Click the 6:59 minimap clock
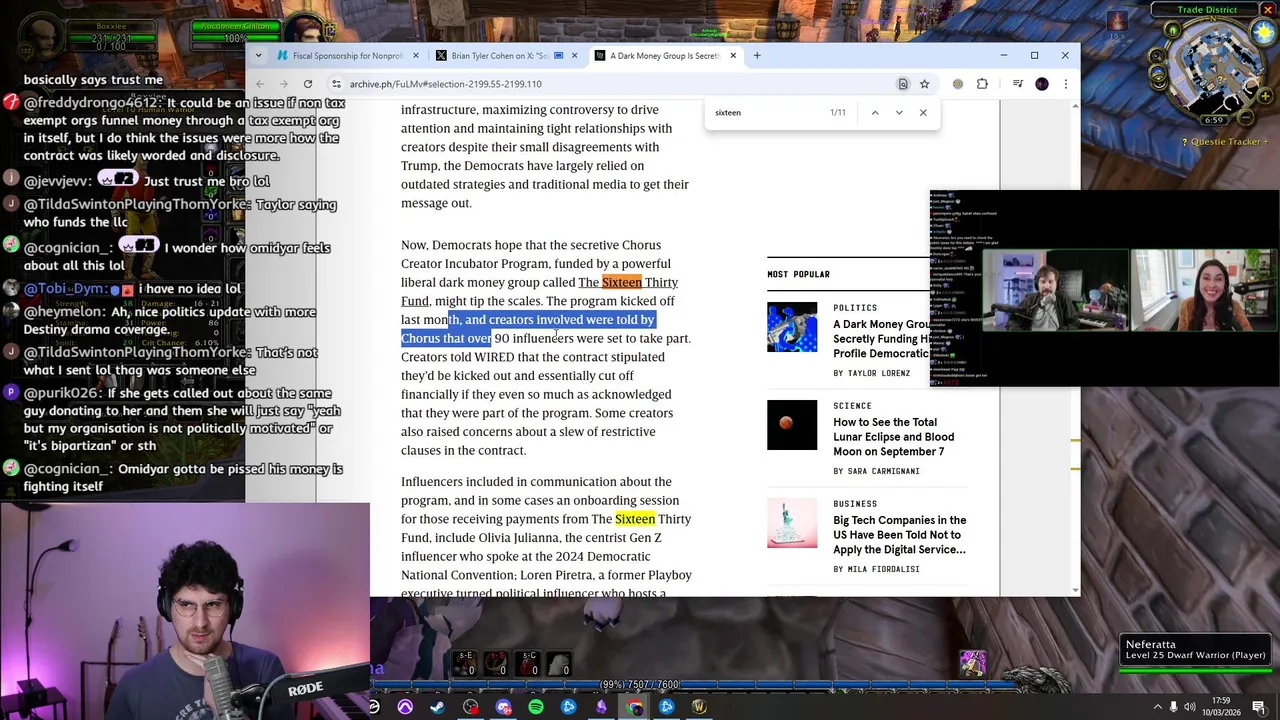Image resolution: width=1280 pixels, height=720 pixels. (x=1214, y=120)
